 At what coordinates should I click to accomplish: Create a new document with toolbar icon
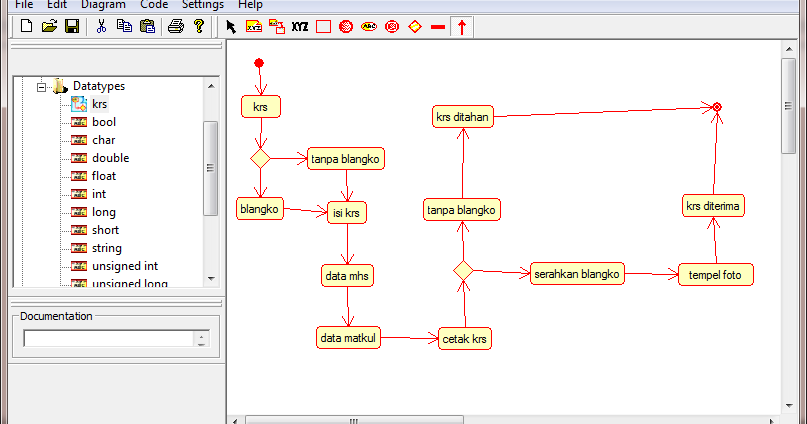click(x=26, y=26)
